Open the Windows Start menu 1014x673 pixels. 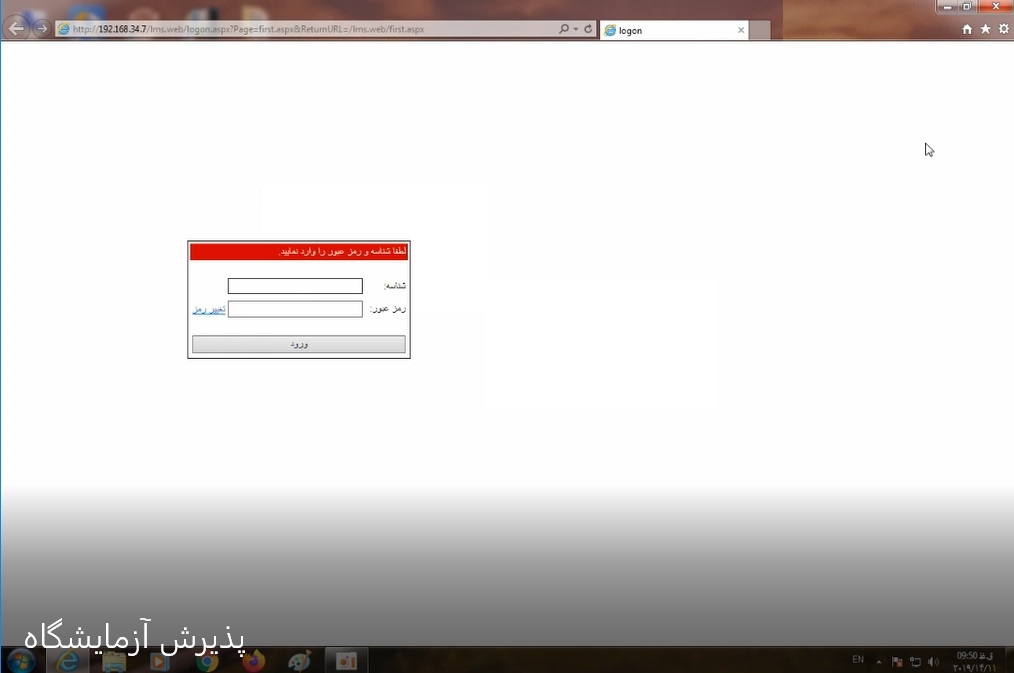[21, 660]
